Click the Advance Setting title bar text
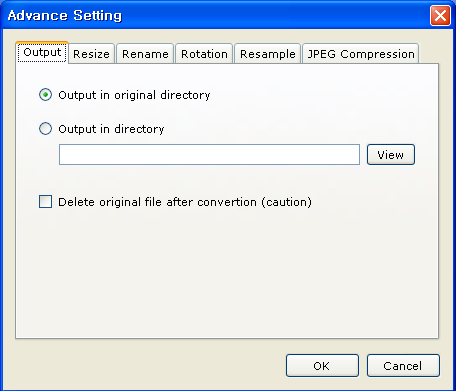The image size is (456, 391). click(65, 15)
